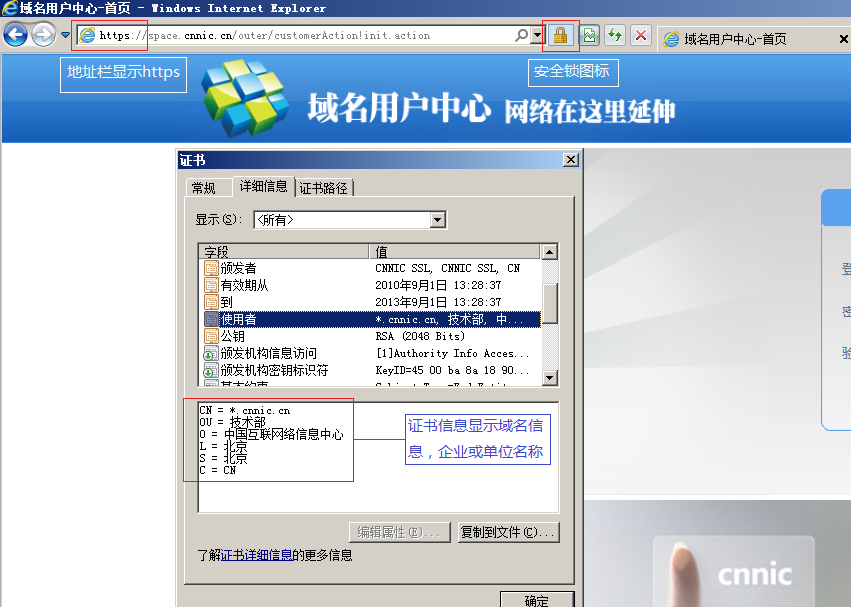Click the CN = *.cnnic.cn detail line
851x607 pixels.
point(245,410)
